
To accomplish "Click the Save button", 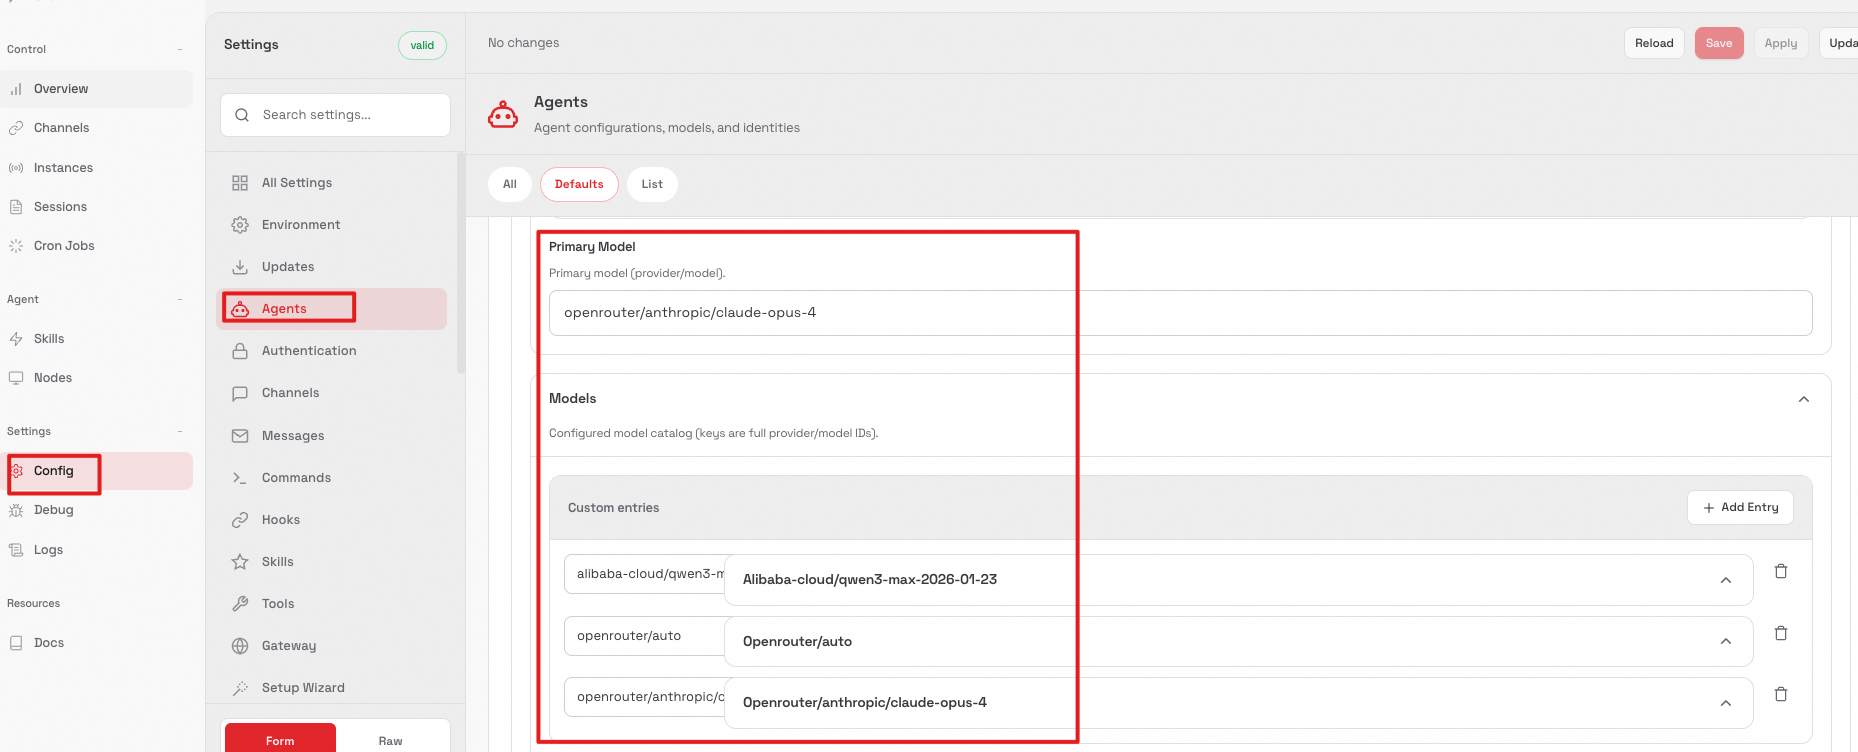I will [1719, 43].
